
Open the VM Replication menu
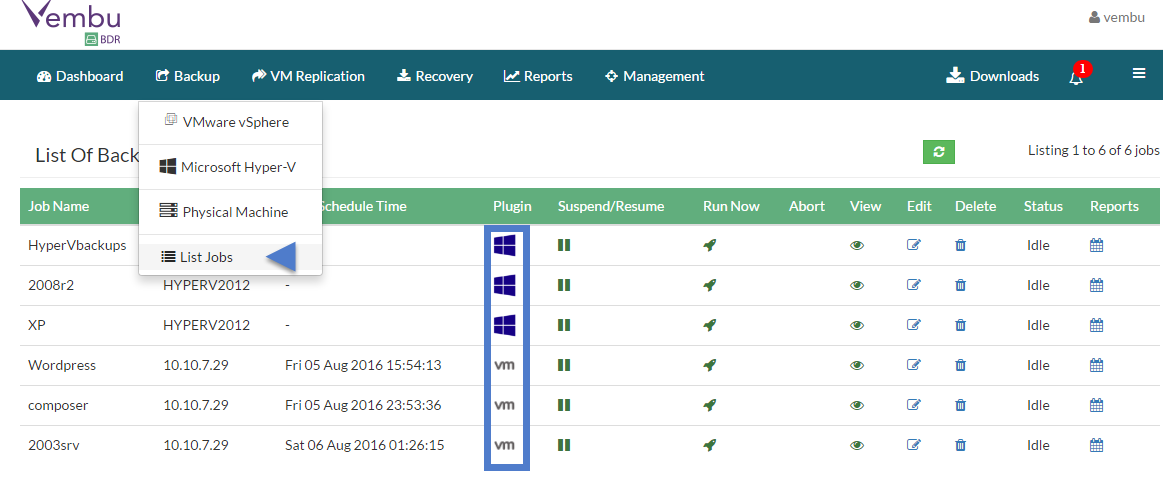[x=309, y=76]
